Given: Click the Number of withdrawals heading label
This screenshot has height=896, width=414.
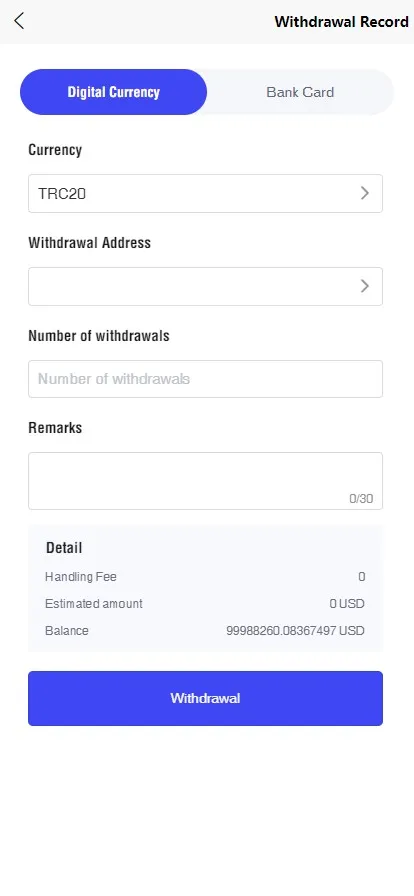Looking at the screenshot, I should click(99, 335).
